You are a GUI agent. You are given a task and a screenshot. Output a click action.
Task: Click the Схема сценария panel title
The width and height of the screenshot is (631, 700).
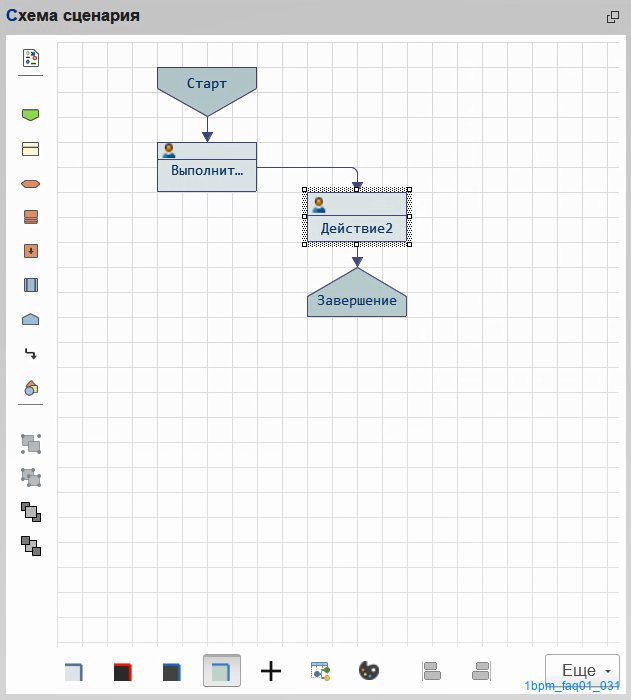(x=73, y=16)
